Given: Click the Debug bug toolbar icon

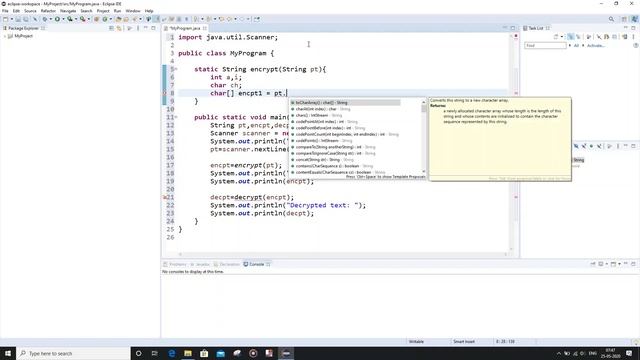Looking at the screenshot, I should 45,19.
